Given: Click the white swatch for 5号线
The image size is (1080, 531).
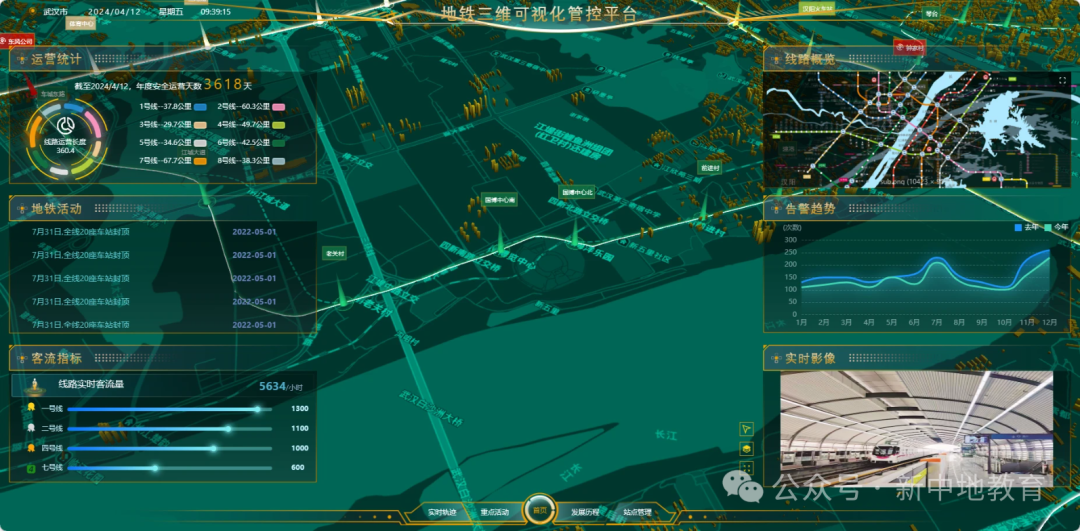Looking at the screenshot, I should (200, 143).
